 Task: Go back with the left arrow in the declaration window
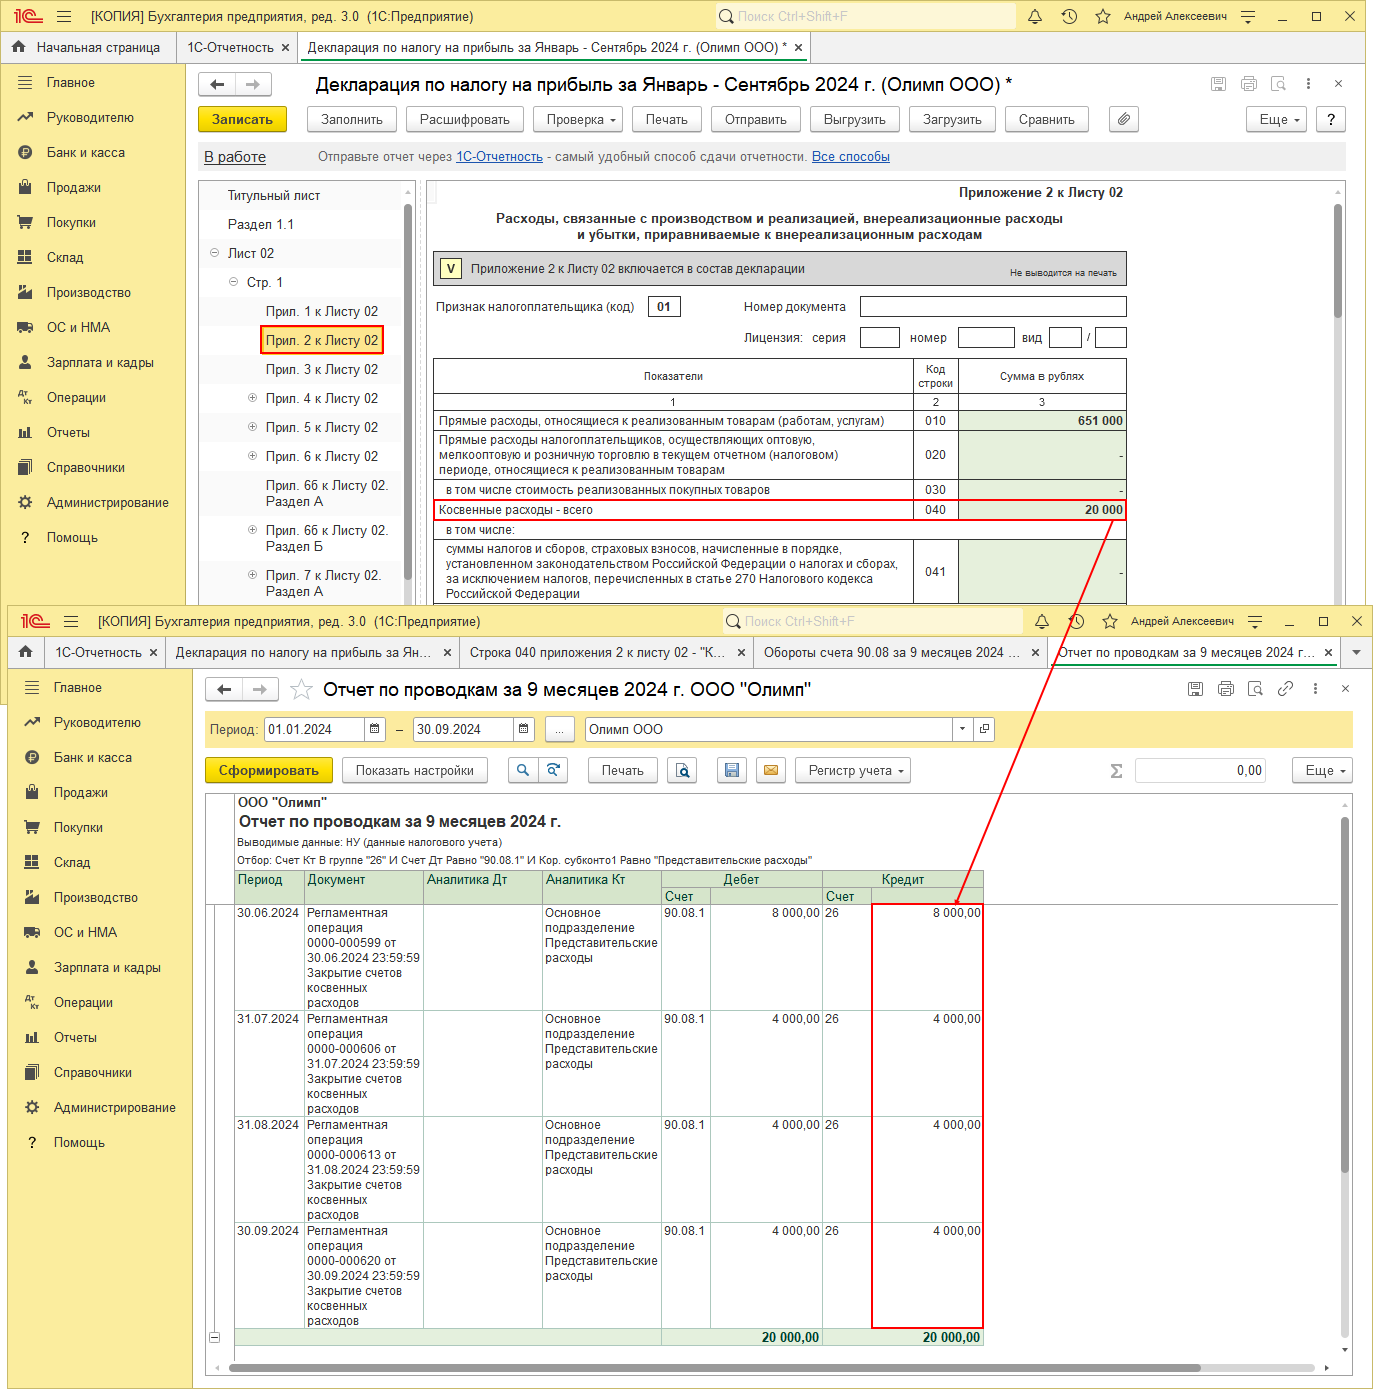pyautogui.click(x=217, y=84)
